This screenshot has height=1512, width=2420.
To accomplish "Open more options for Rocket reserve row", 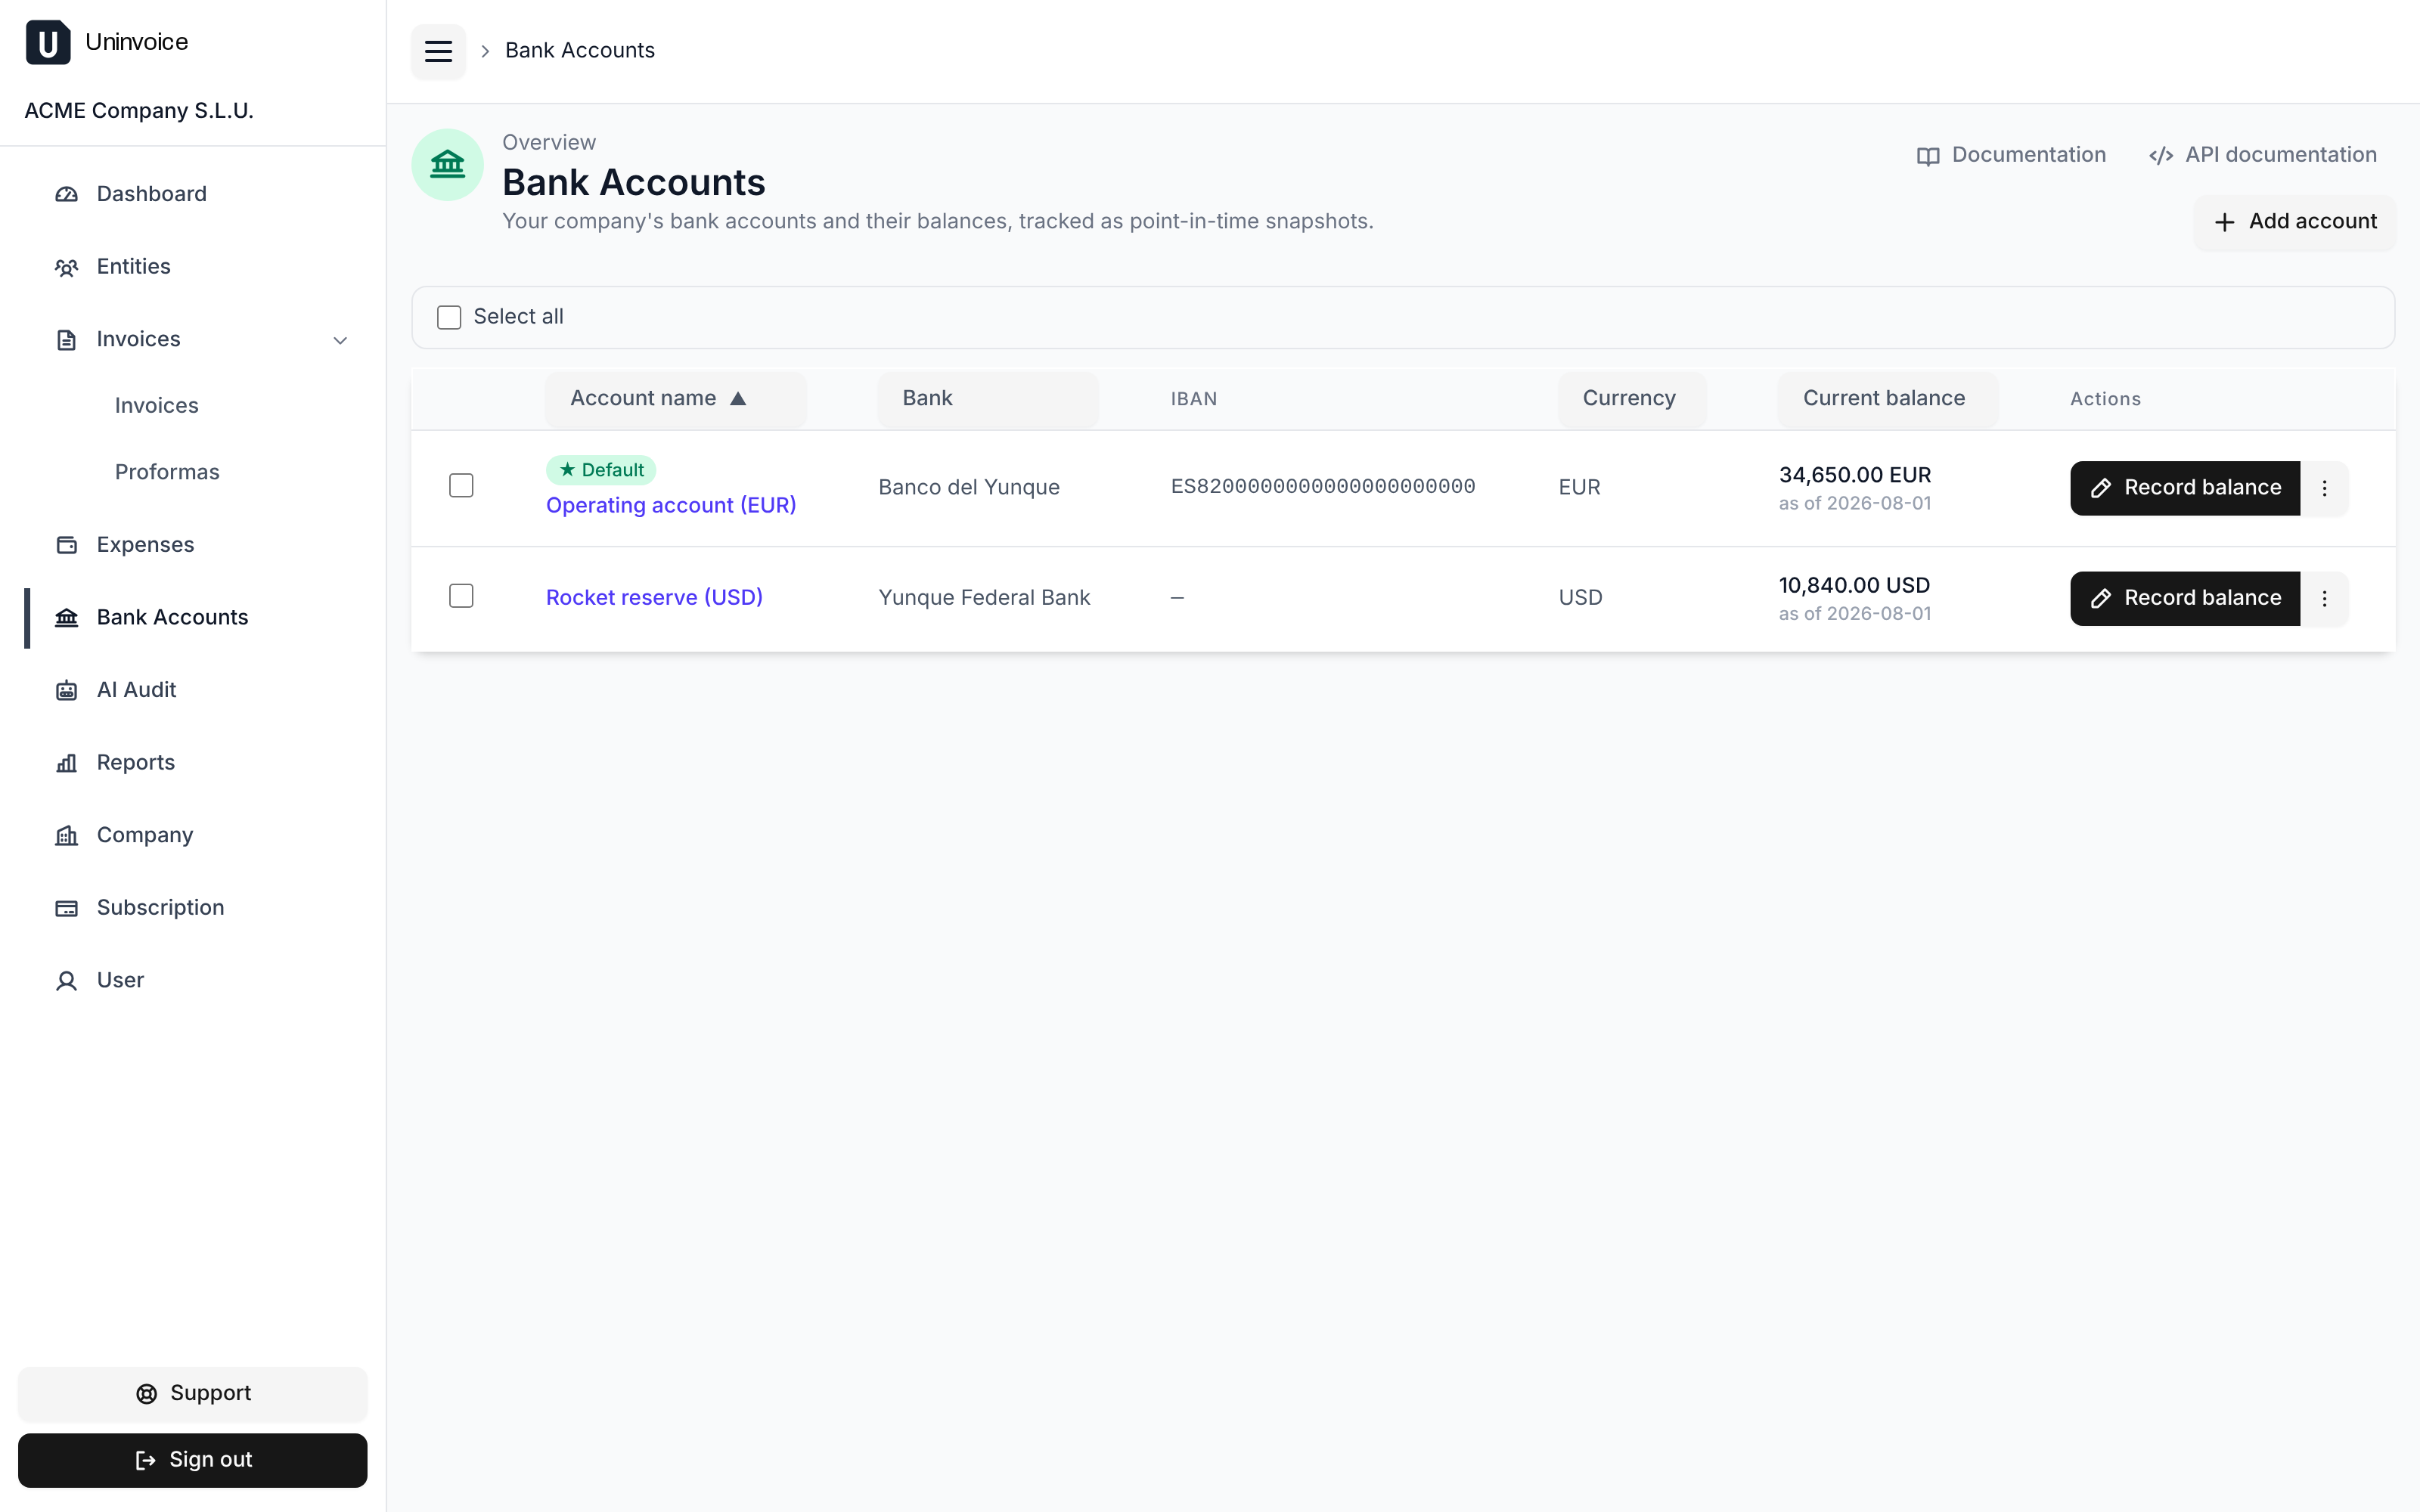I will [x=2324, y=598].
